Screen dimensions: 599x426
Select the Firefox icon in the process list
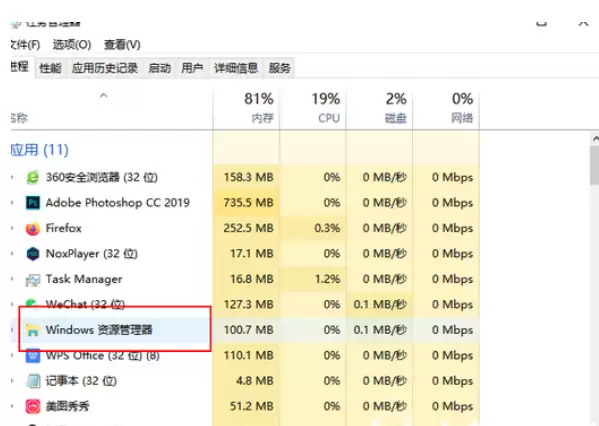click(33, 228)
